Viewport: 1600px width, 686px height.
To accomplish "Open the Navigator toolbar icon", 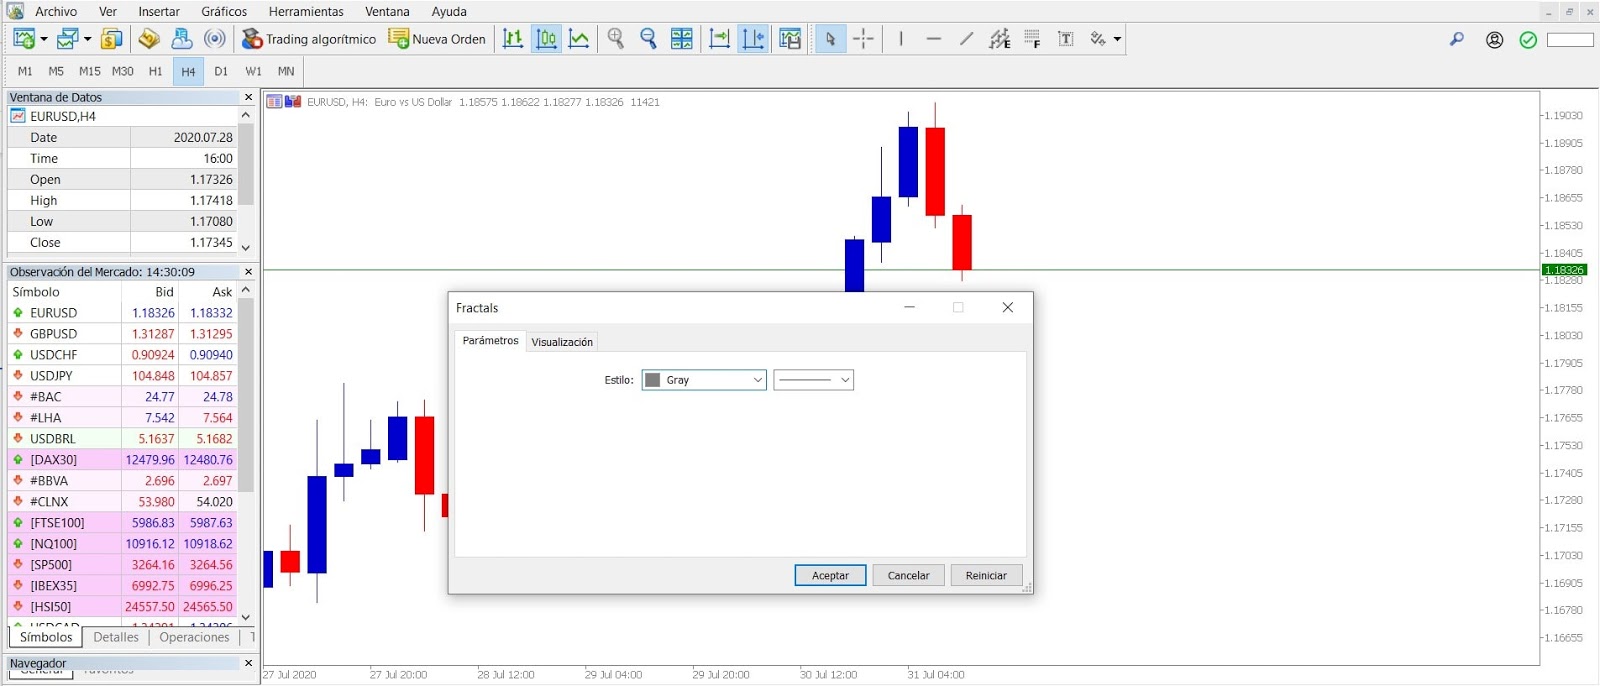I will [182, 39].
